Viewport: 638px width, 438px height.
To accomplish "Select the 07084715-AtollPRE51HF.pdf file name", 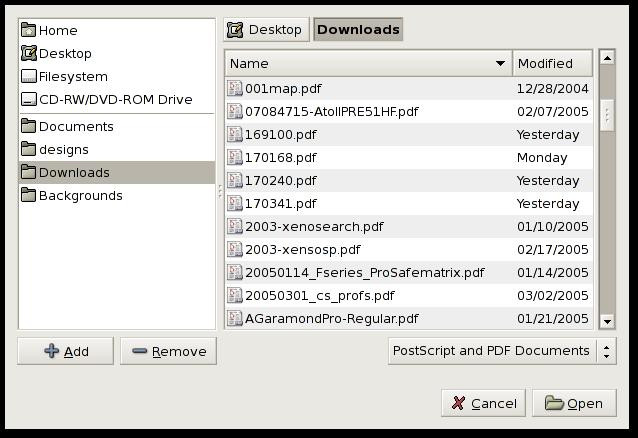I will [x=332, y=112].
